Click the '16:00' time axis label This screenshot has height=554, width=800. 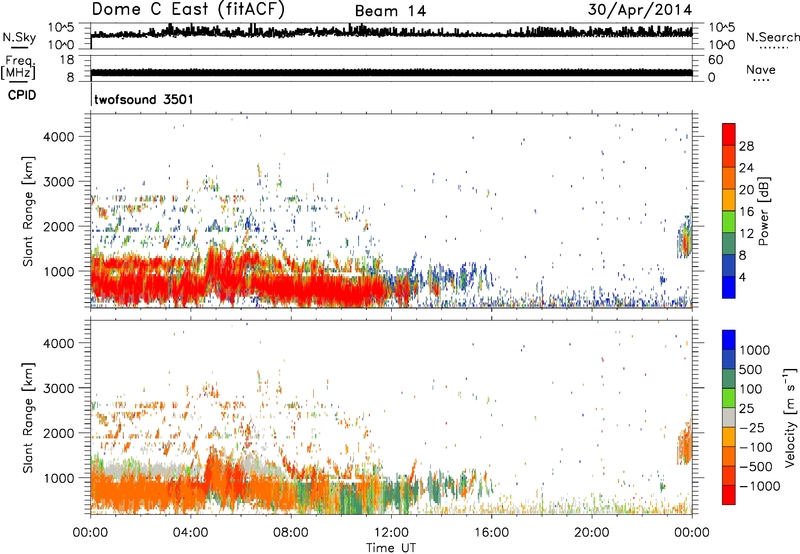tap(491, 533)
